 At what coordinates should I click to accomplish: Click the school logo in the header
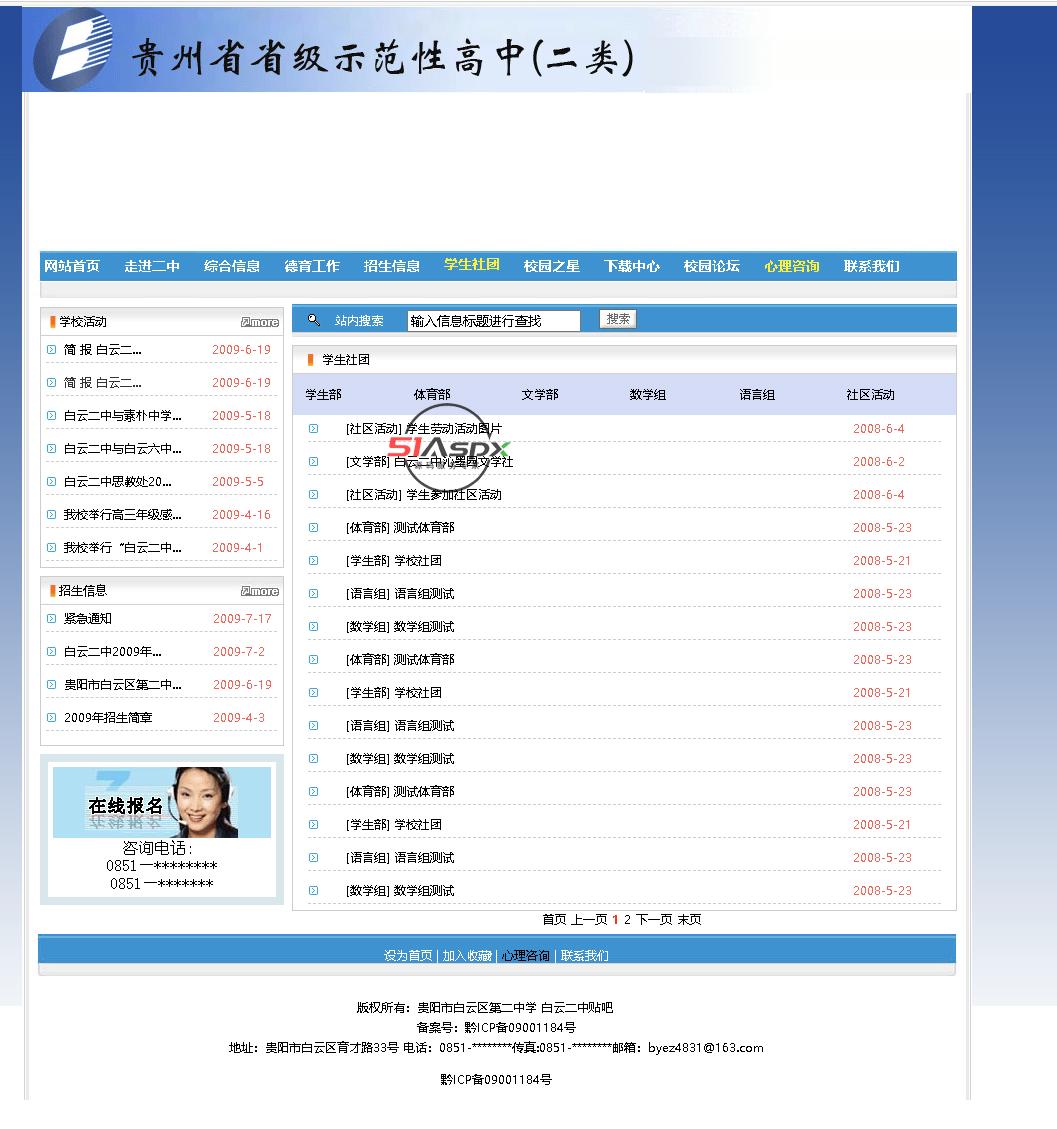74,48
